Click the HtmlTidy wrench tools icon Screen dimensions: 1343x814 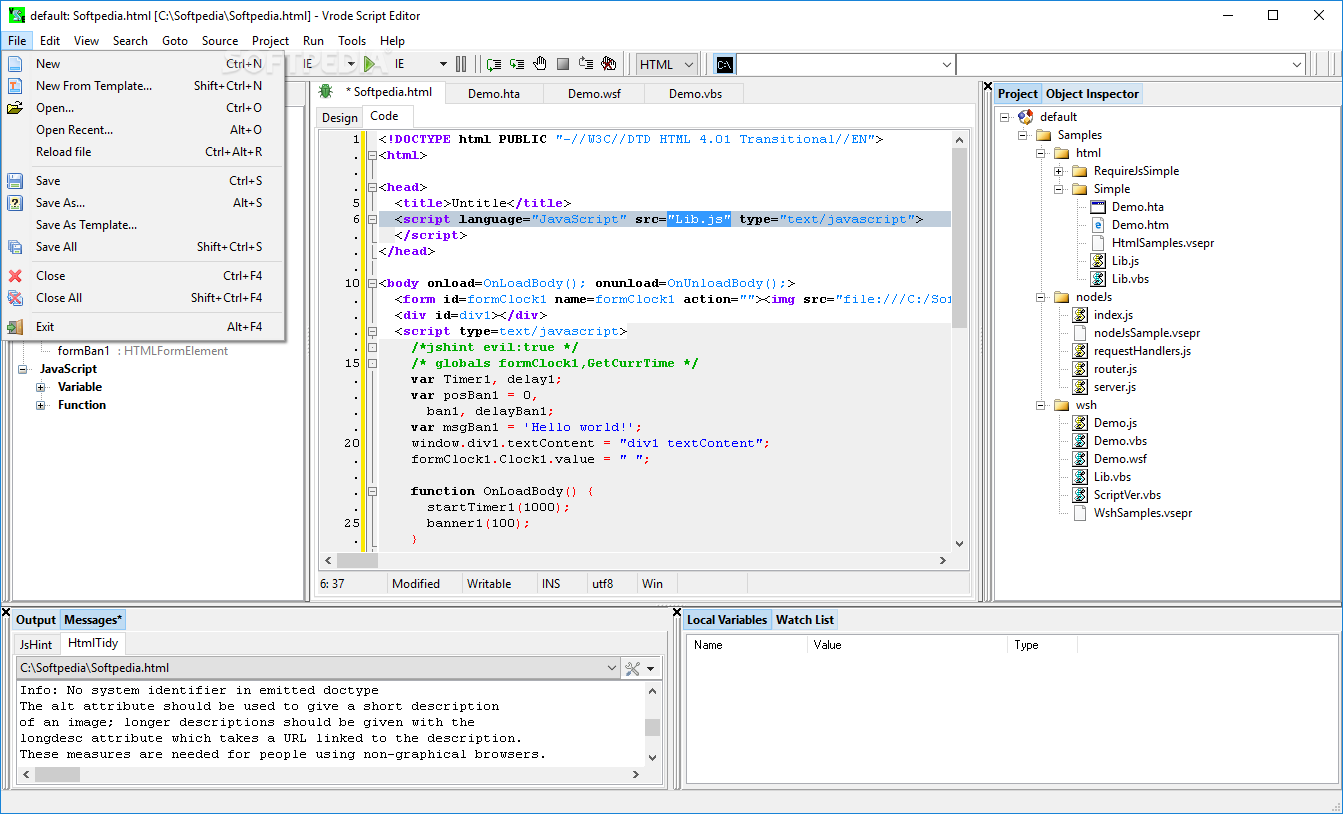(x=632, y=668)
